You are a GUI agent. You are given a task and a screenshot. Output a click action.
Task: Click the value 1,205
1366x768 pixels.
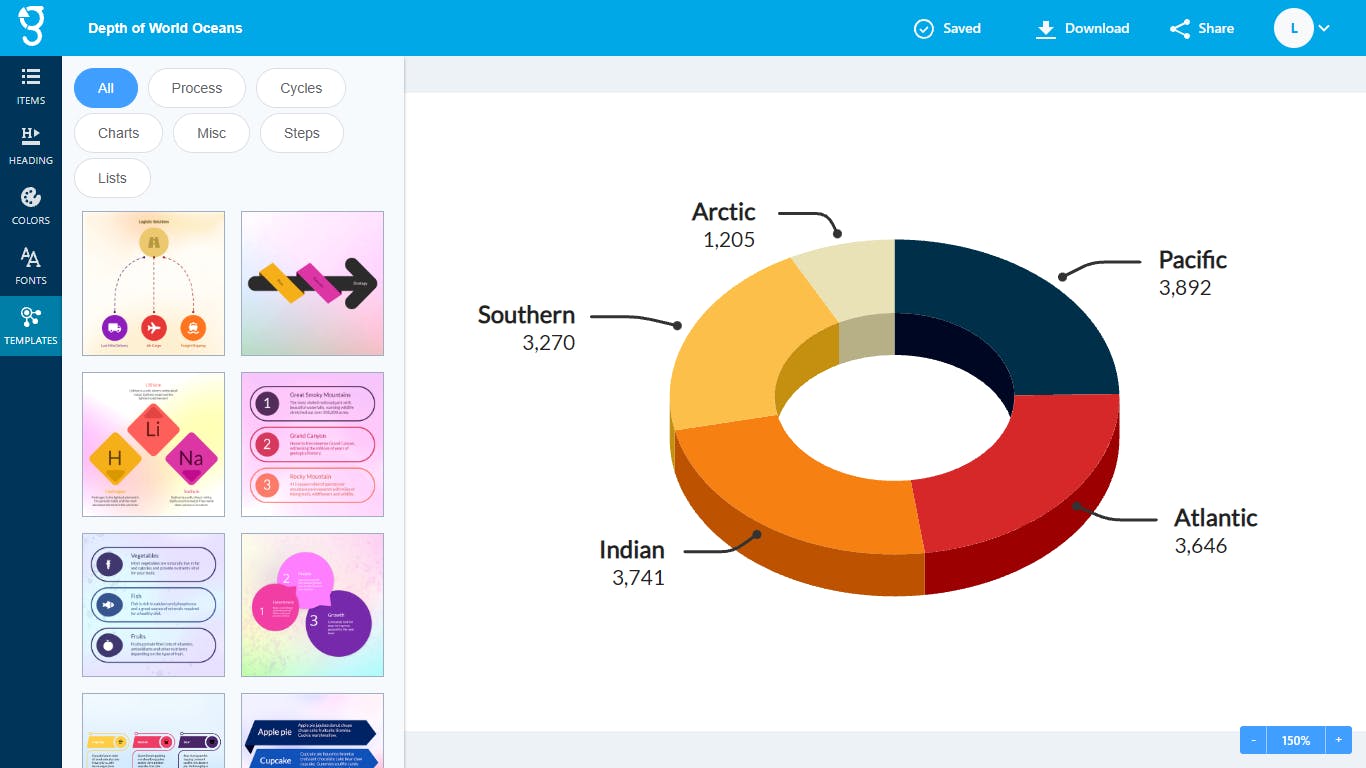pyautogui.click(x=729, y=240)
